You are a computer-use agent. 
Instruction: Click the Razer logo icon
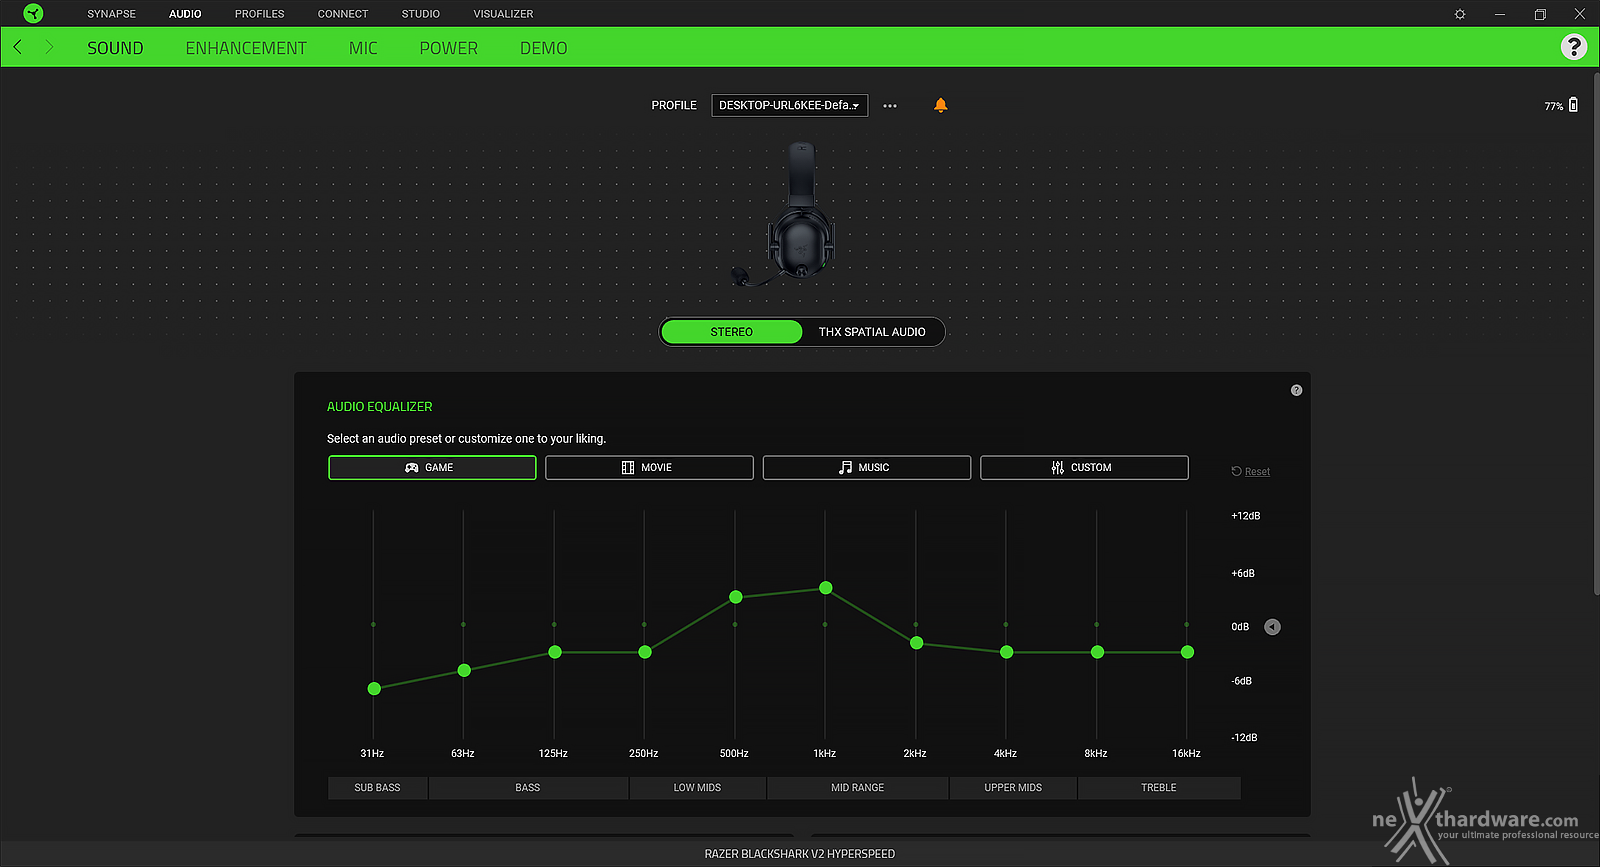(33, 13)
